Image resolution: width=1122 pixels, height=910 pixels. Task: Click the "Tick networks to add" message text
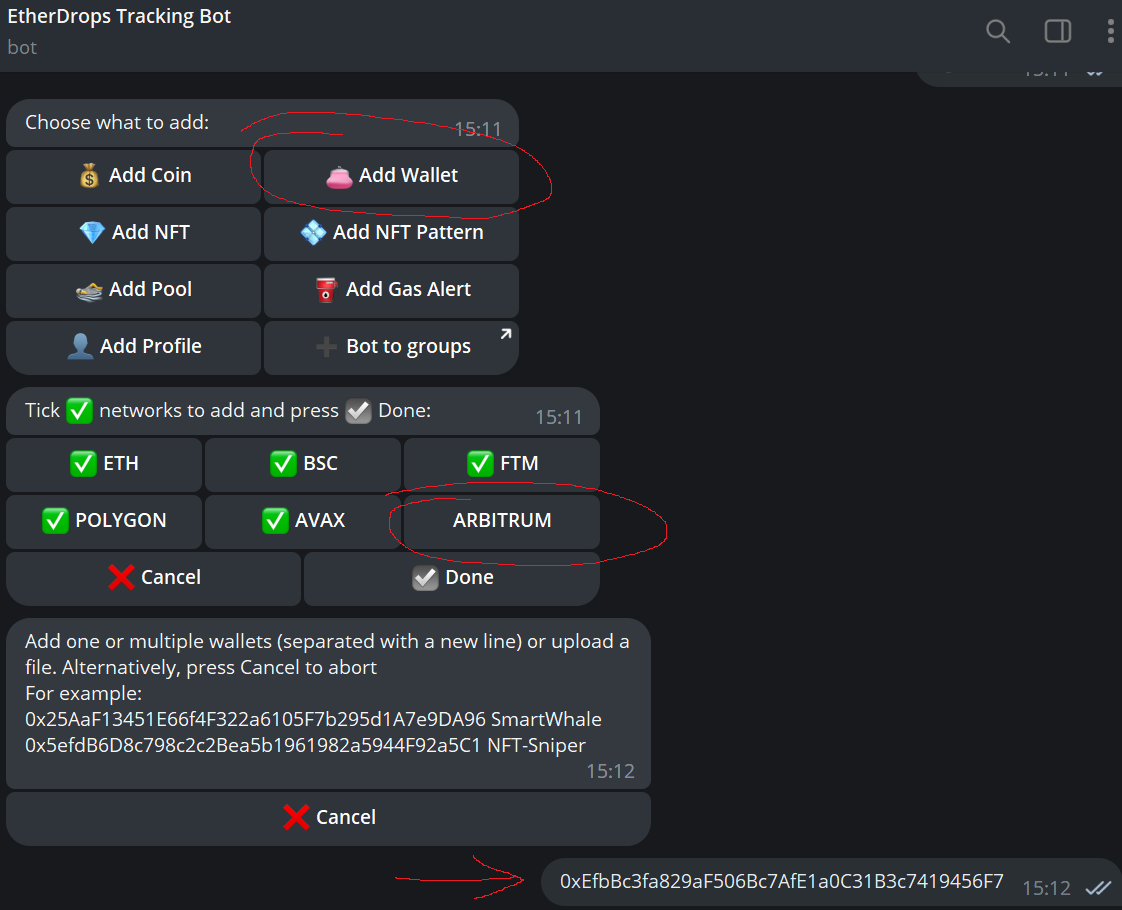228,411
